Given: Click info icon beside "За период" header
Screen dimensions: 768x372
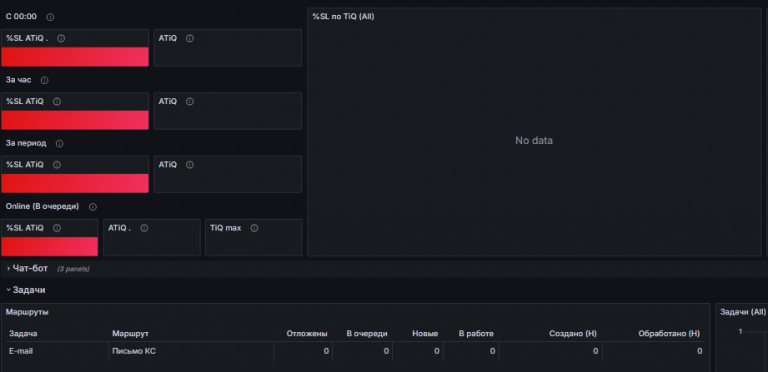Looking at the screenshot, I should tap(59, 144).
